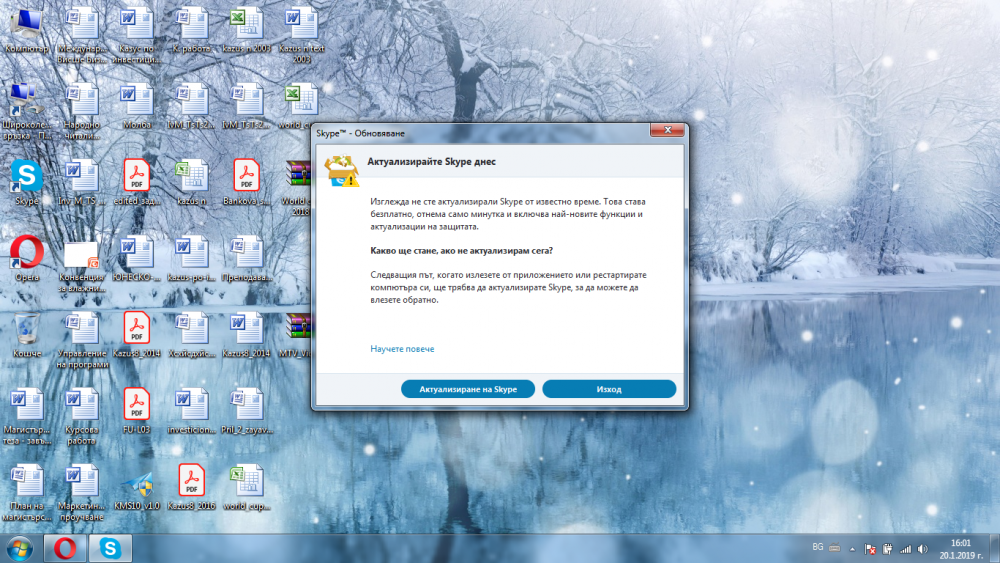Open the Action Center flag icon
Screen dimensions: 1000x563
click(869, 549)
